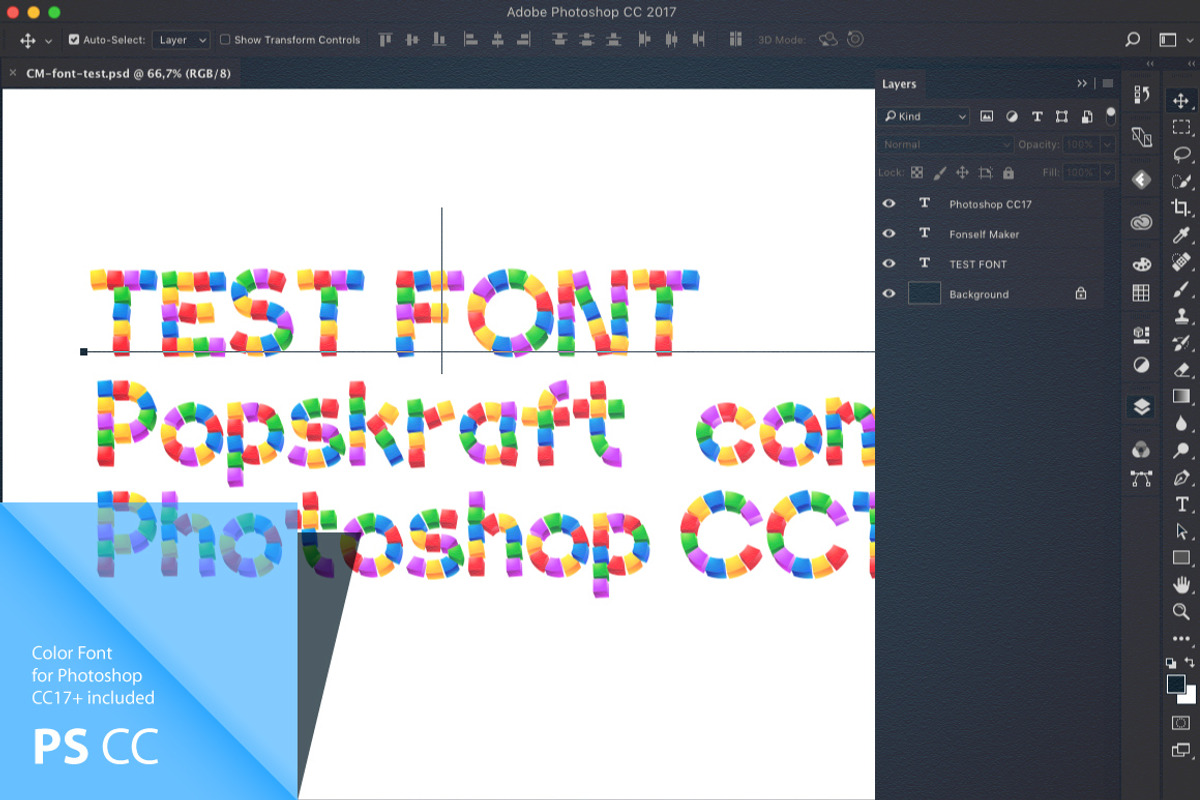Screen dimensions: 1200x800
Task: Select the Rectangular Marquee tool
Action: pos(1181,127)
